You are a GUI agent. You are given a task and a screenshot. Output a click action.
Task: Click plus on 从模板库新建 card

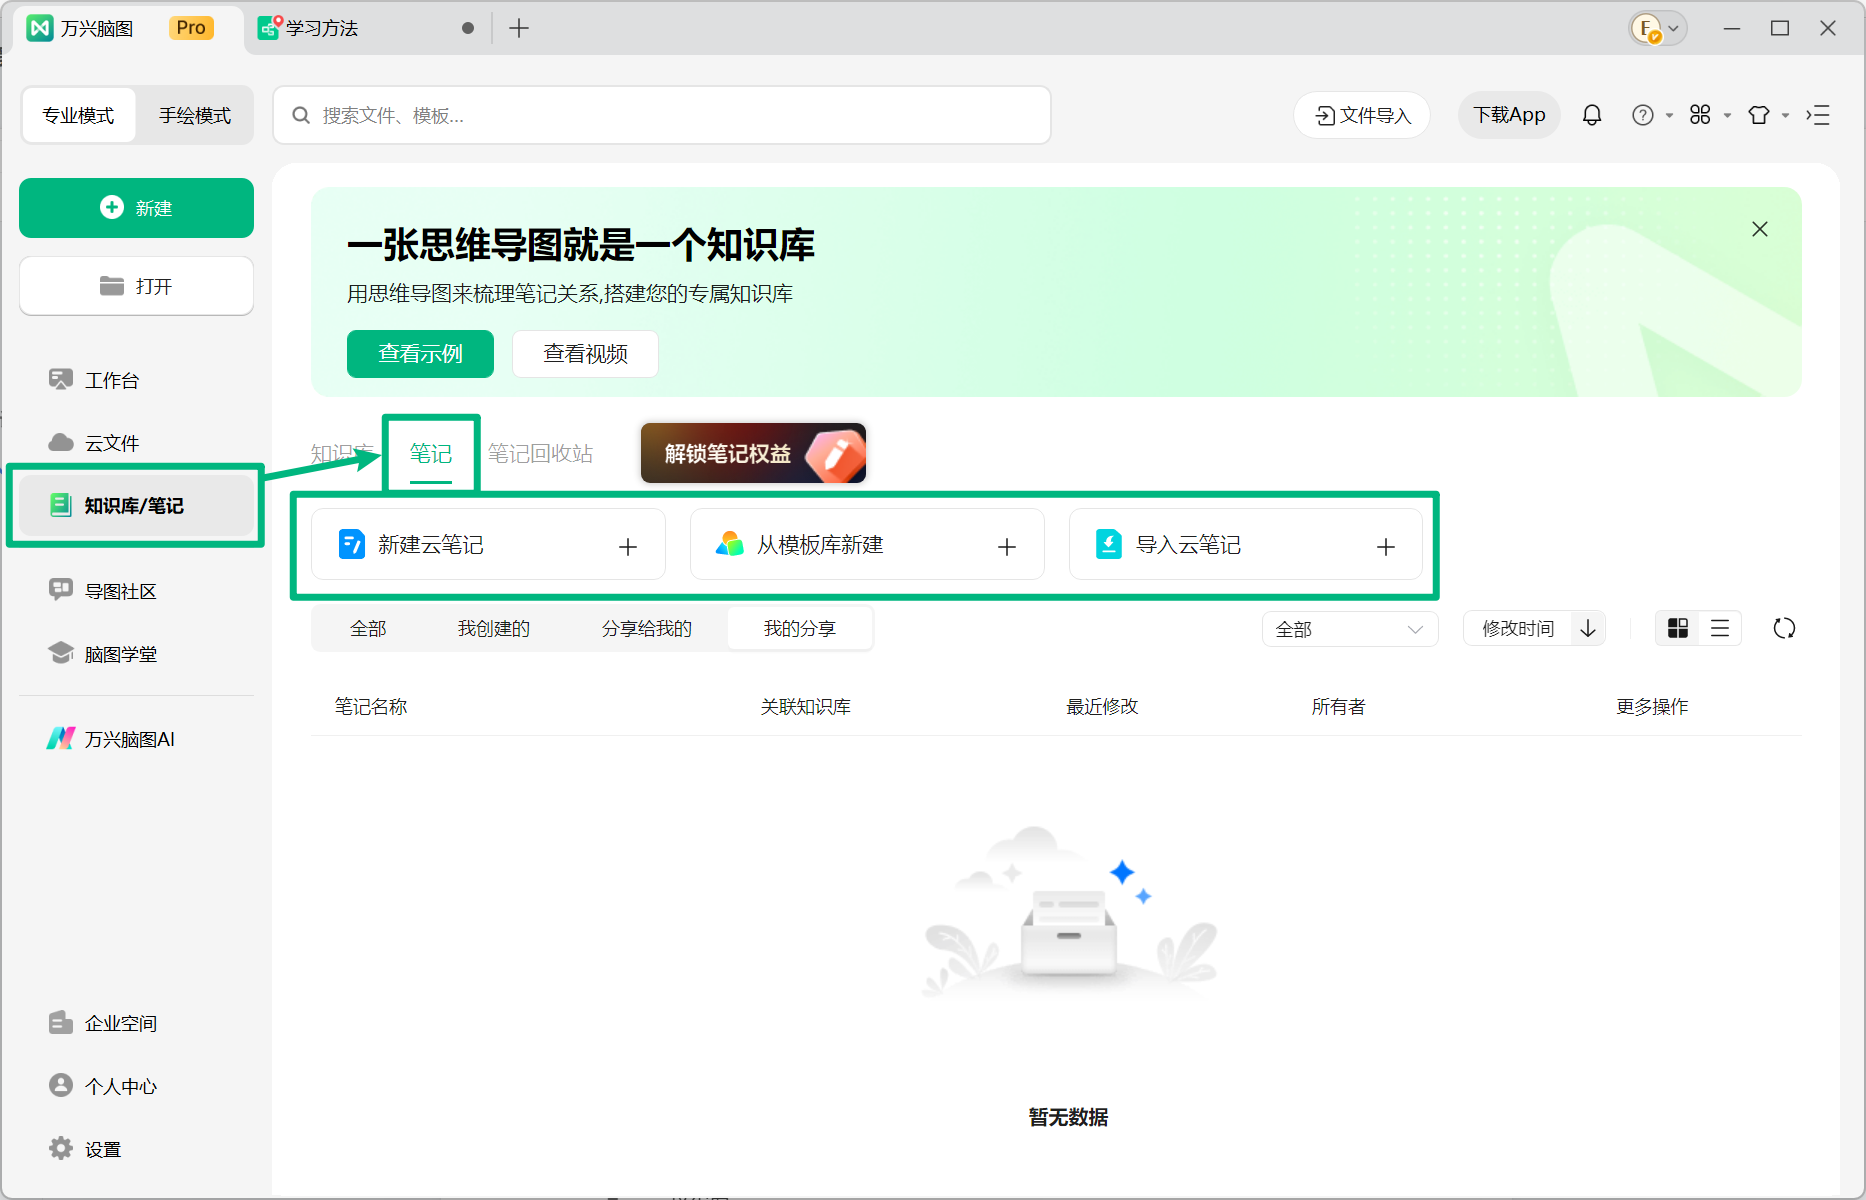pos(1007,546)
